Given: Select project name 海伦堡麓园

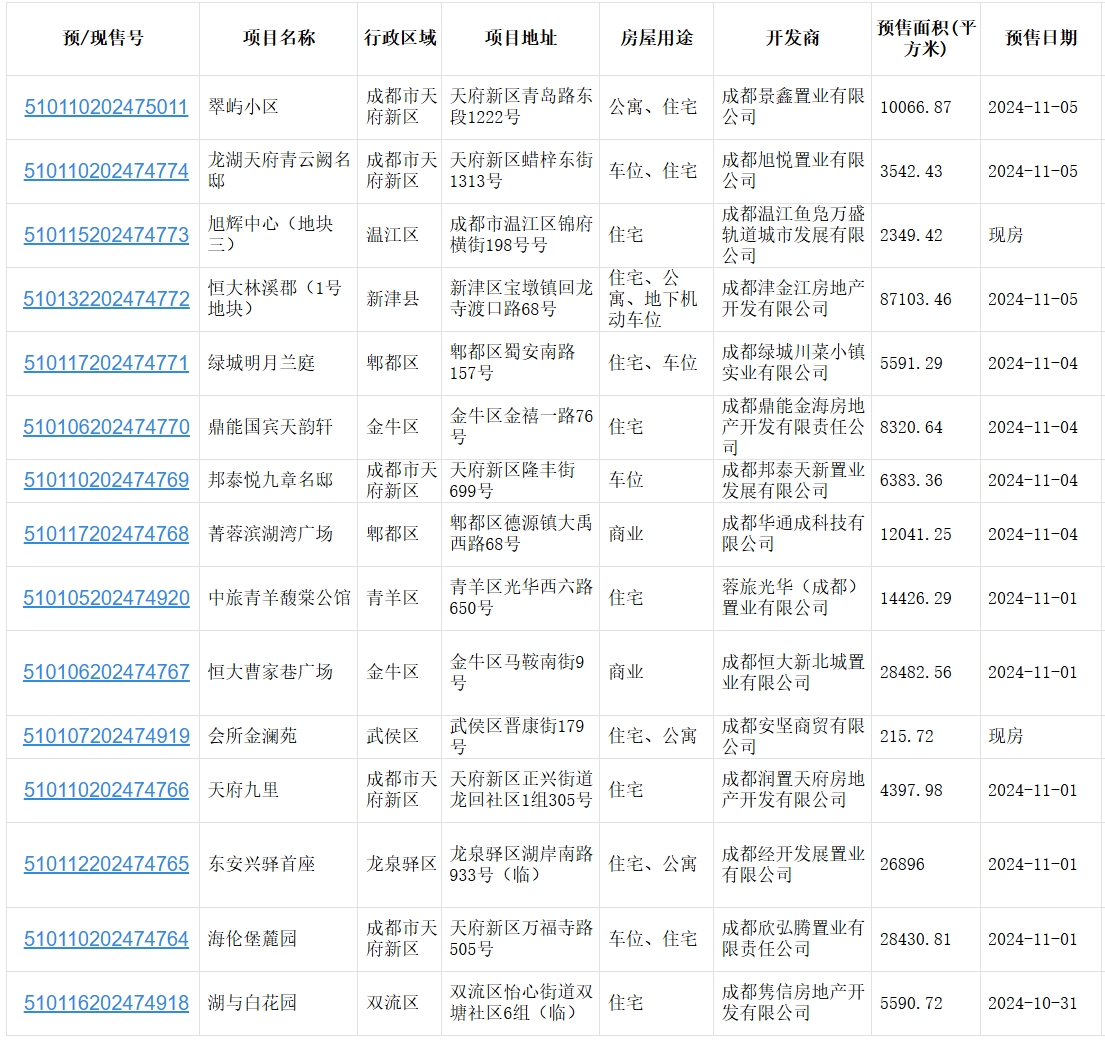Looking at the screenshot, I should (x=252, y=940).
